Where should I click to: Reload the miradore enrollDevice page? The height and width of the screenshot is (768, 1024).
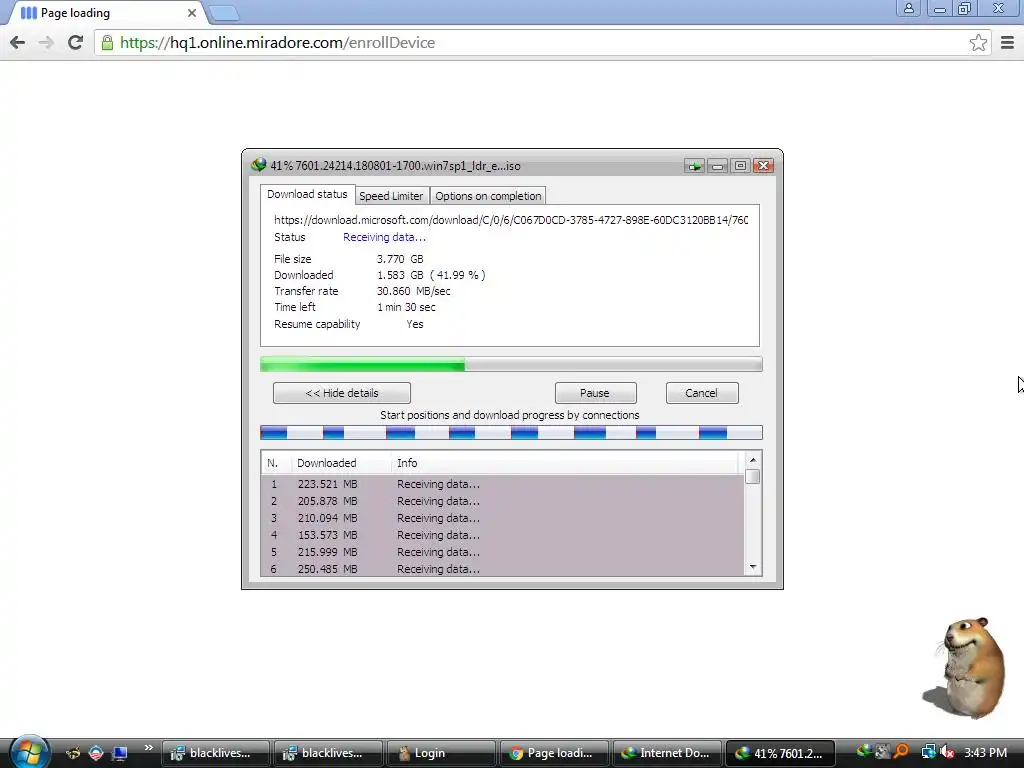(x=76, y=42)
